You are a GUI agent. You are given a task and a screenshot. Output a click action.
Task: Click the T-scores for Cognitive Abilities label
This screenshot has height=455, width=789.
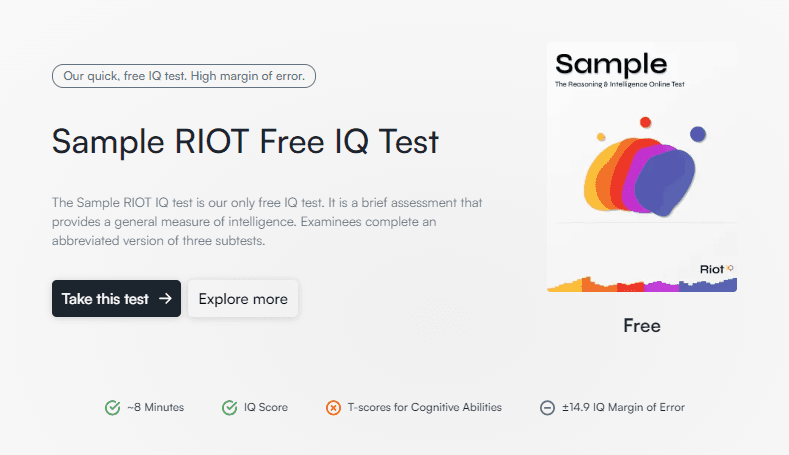[424, 408]
